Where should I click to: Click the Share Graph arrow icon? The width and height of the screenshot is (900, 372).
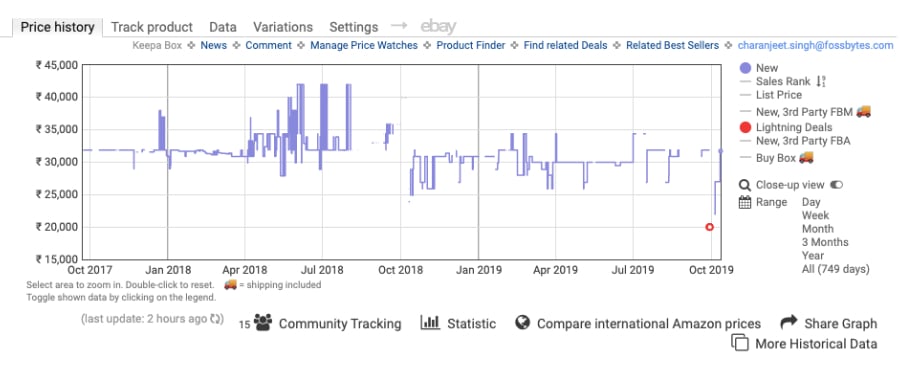pos(789,321)
